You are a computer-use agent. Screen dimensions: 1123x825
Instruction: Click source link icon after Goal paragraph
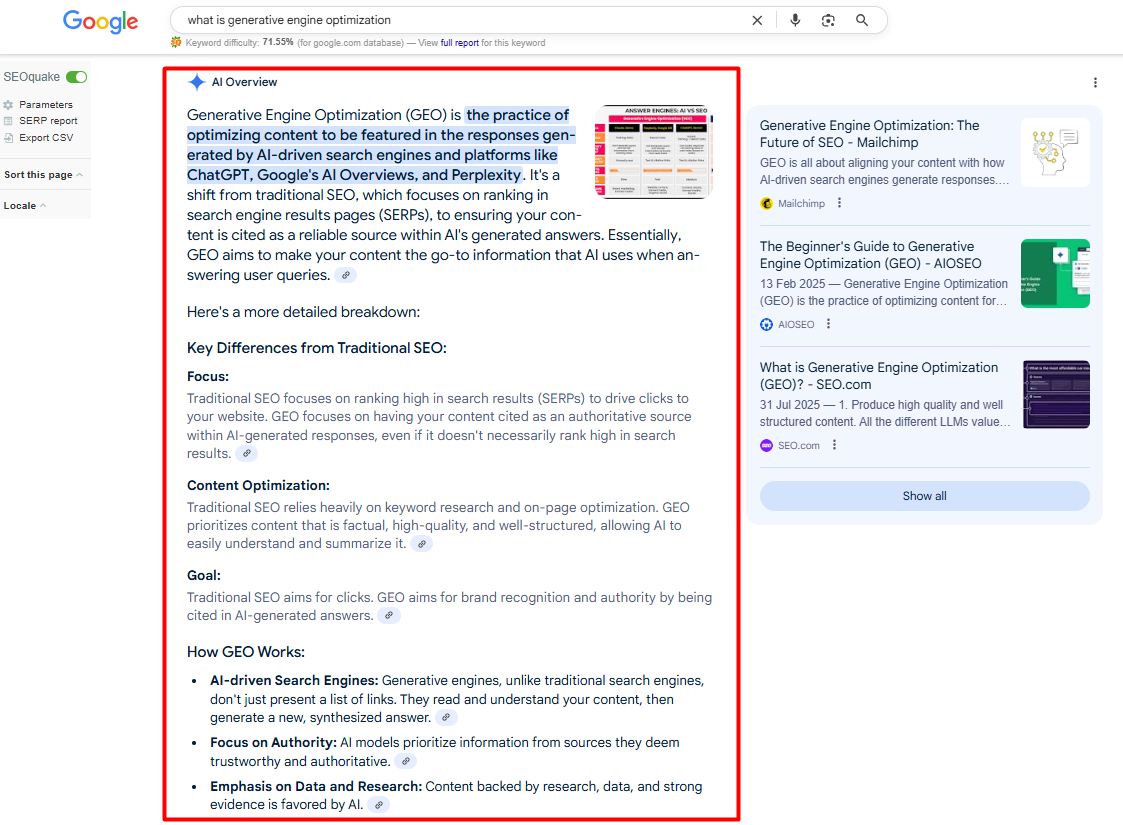(389, 616)
